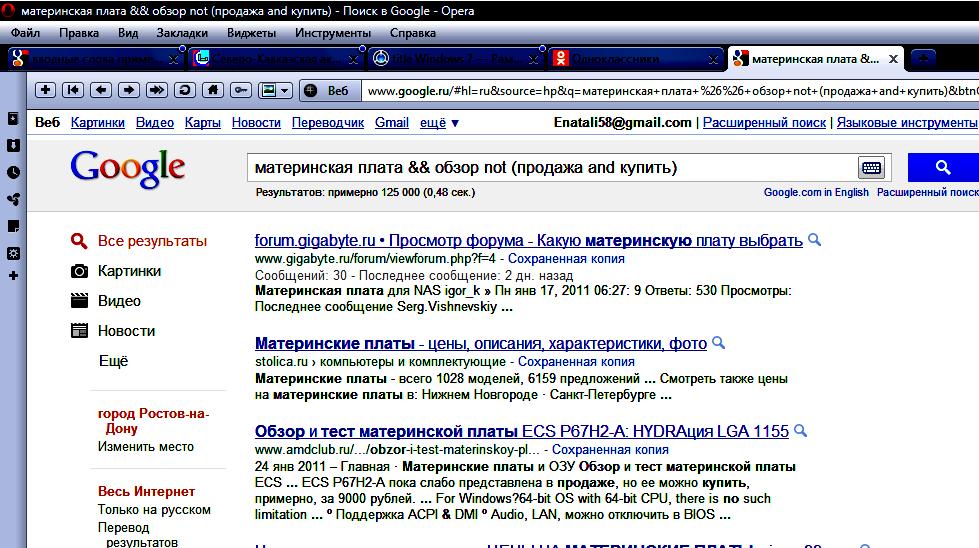Go forward with the right arrow button
Screen dimensions: 979x548
(129, 90)
